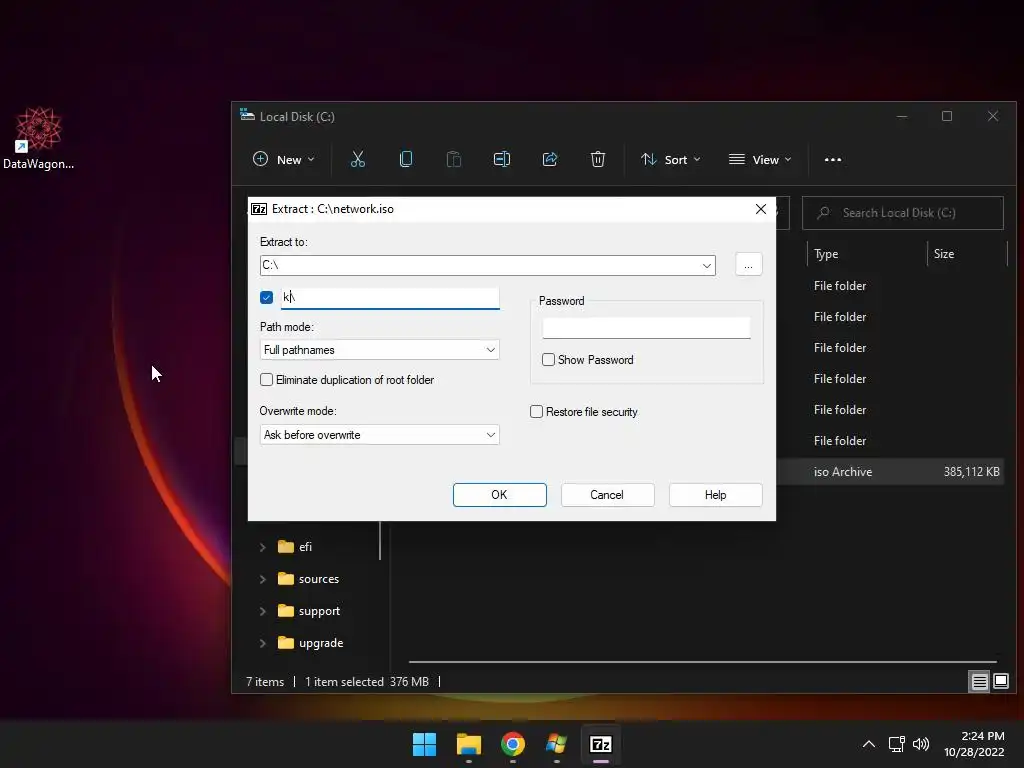The width and height of the screenshot is (1024, 768).
Task: Open the Windows Start menu
Action: (424, 744)
